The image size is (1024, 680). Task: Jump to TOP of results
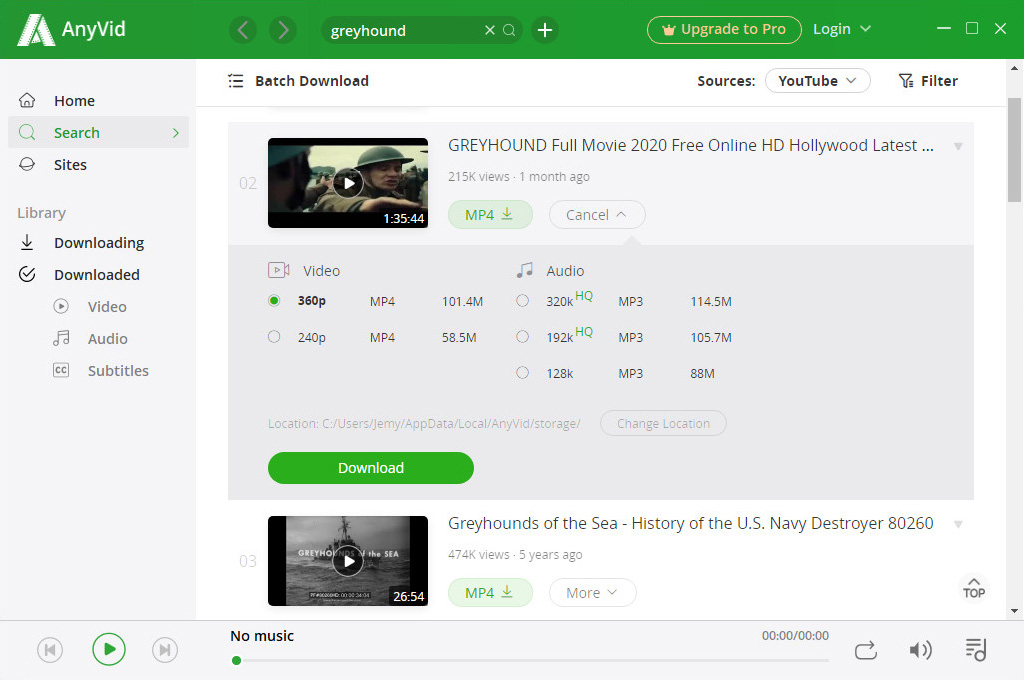(x=974, y=588)
